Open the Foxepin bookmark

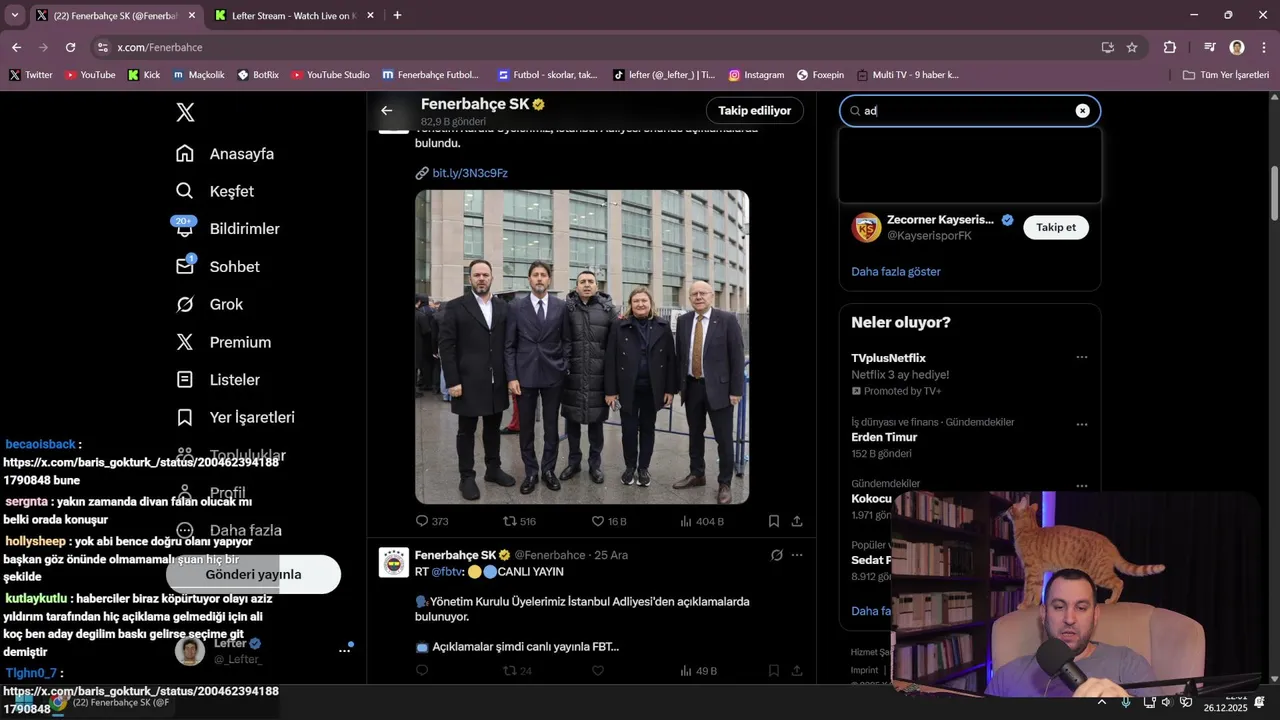click(x=820, y=75)
